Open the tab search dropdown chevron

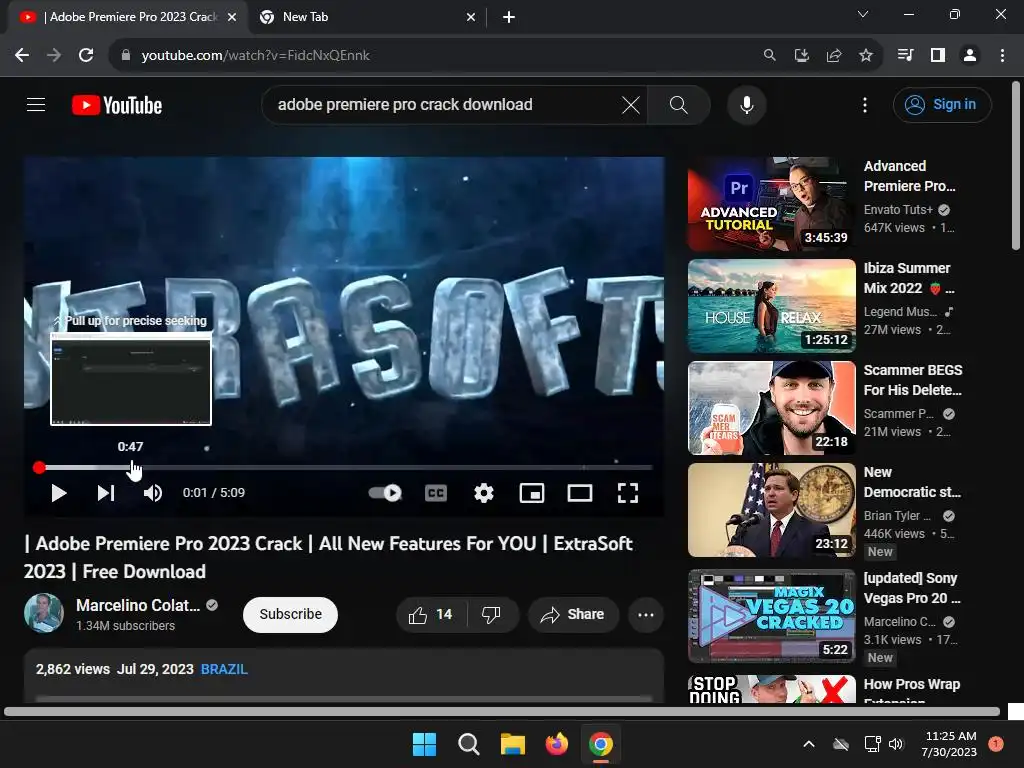pyautogui.click(x=863, y=14)
